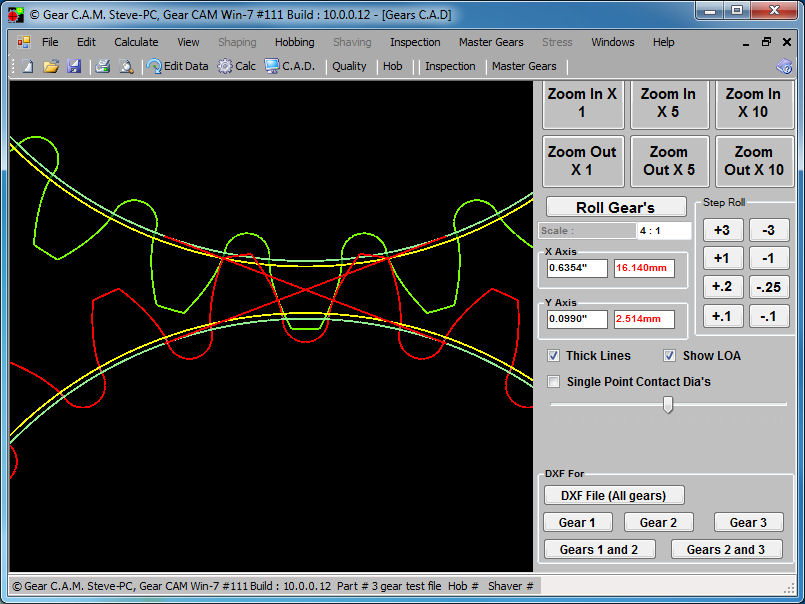Save using the floppy disk icon

click(74, 66)
